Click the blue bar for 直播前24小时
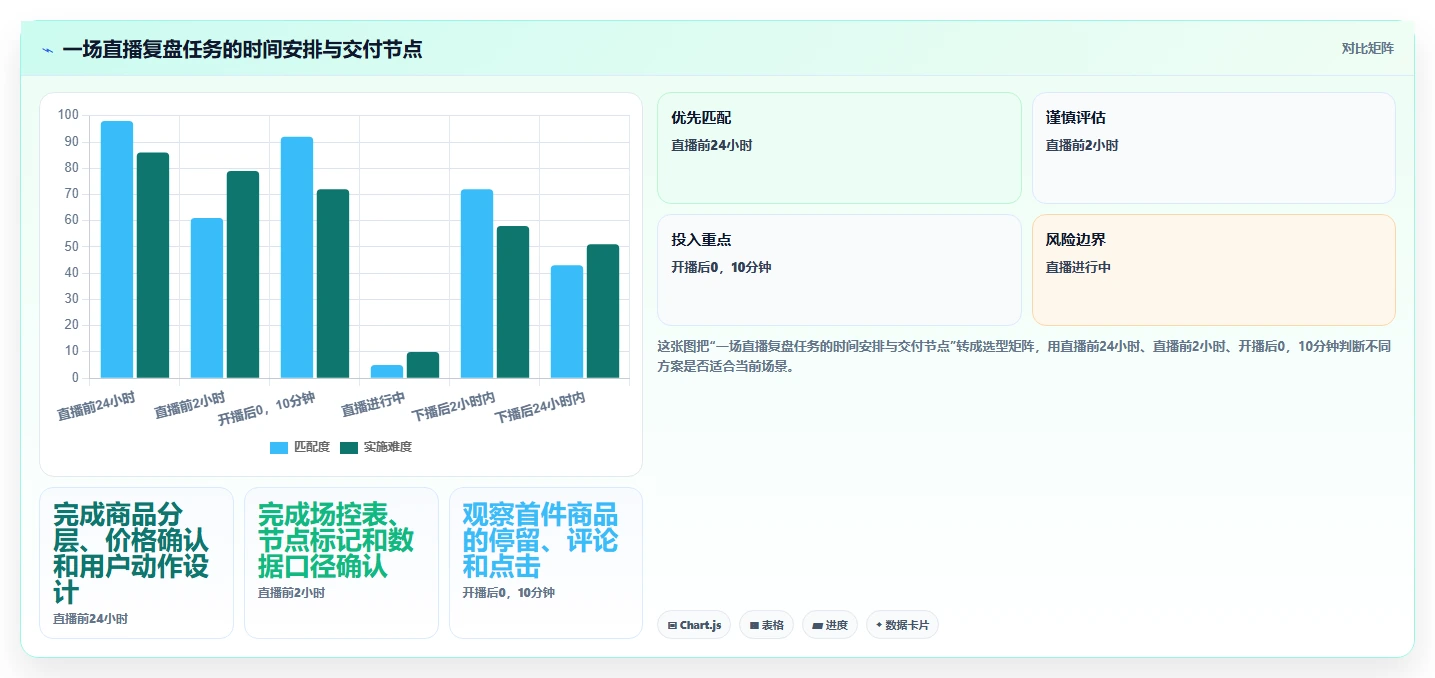1435x678 pixels. click(x=117, y=249)
